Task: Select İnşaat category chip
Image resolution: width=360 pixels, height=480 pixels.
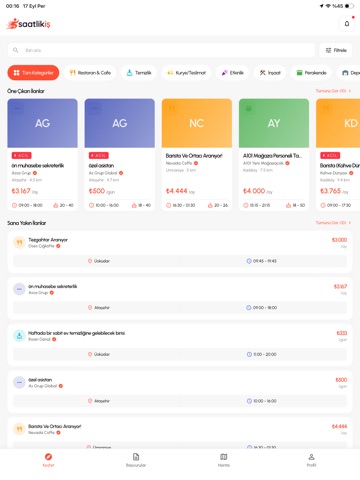Action: pyautogui.click(x=270, y=73)
